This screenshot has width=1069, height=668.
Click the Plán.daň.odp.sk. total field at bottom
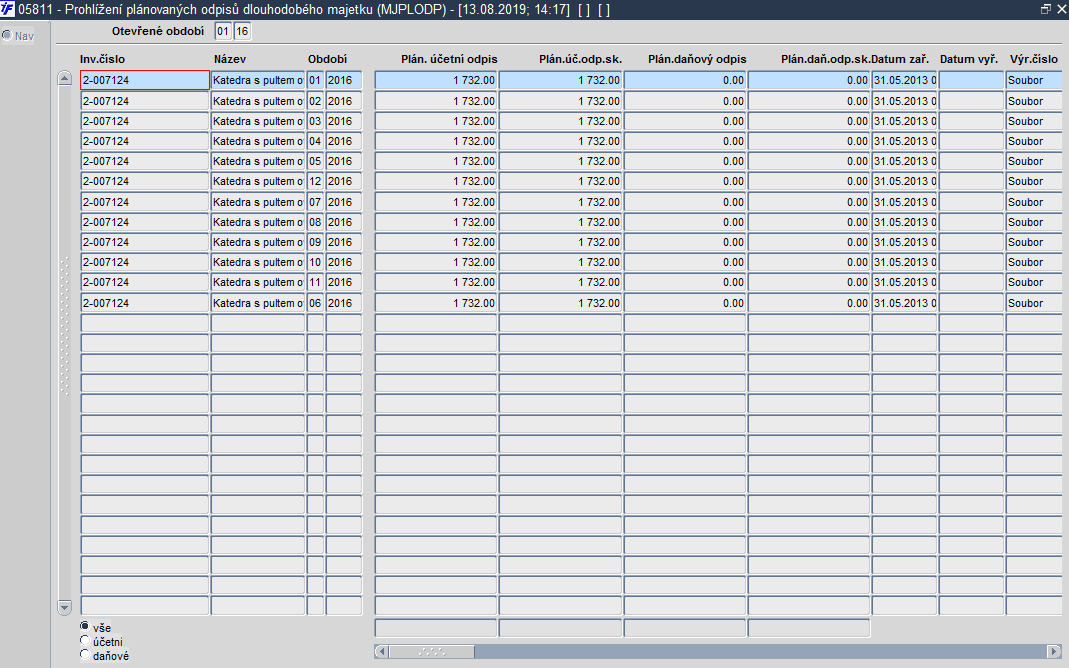coord(809,628)
